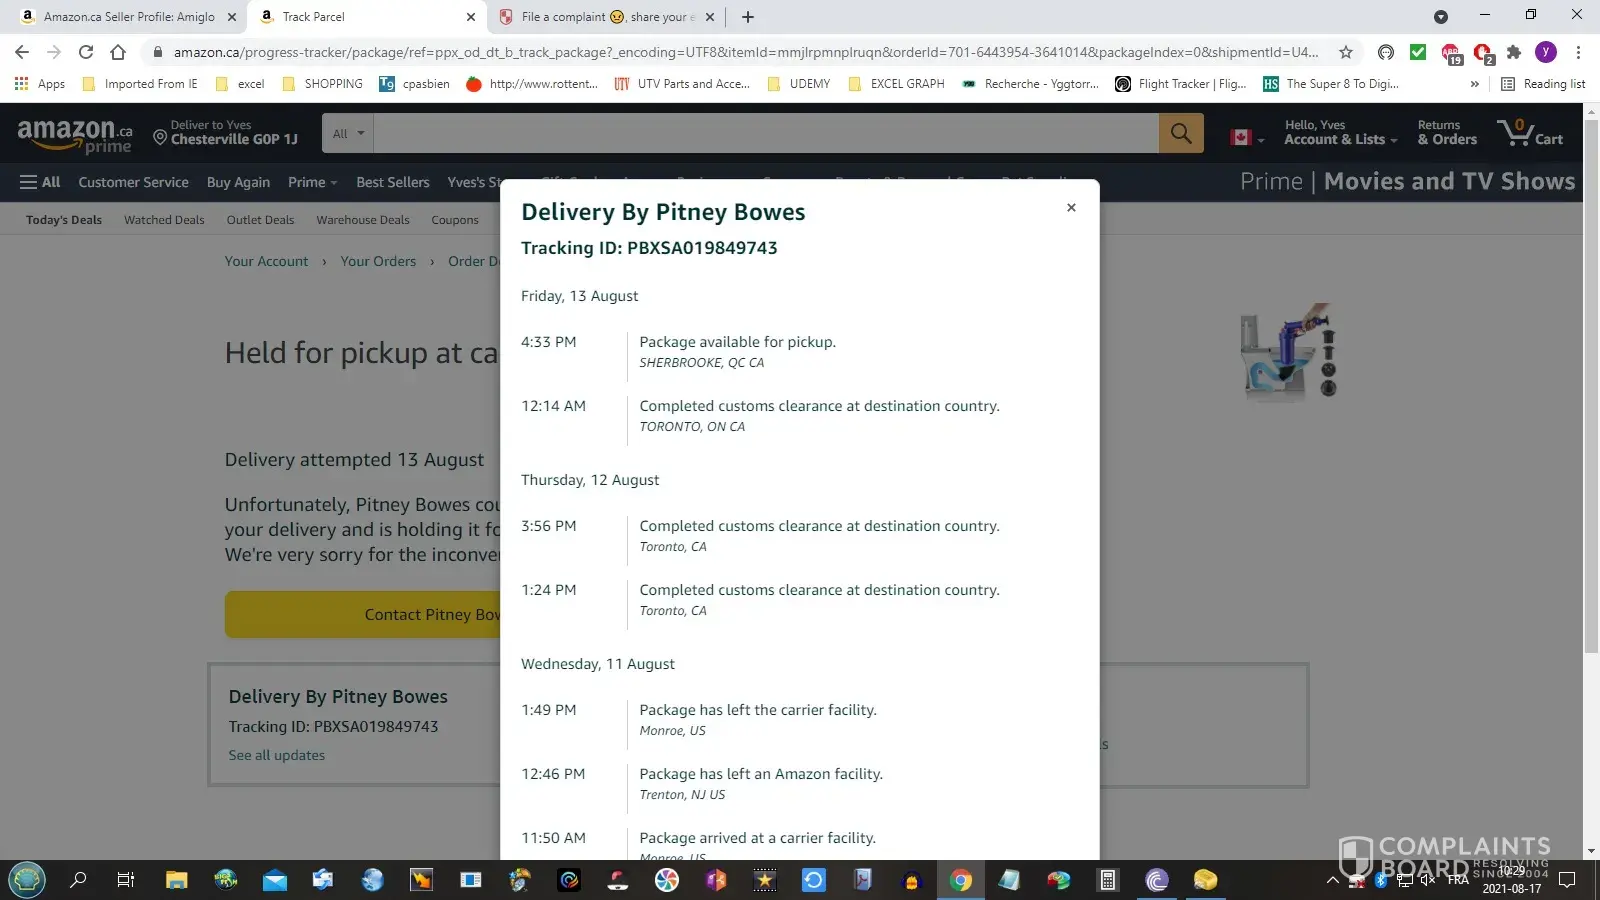Click the browser home icon
The height and width of the screenshot is (900, 1600).
pos(118,52)
